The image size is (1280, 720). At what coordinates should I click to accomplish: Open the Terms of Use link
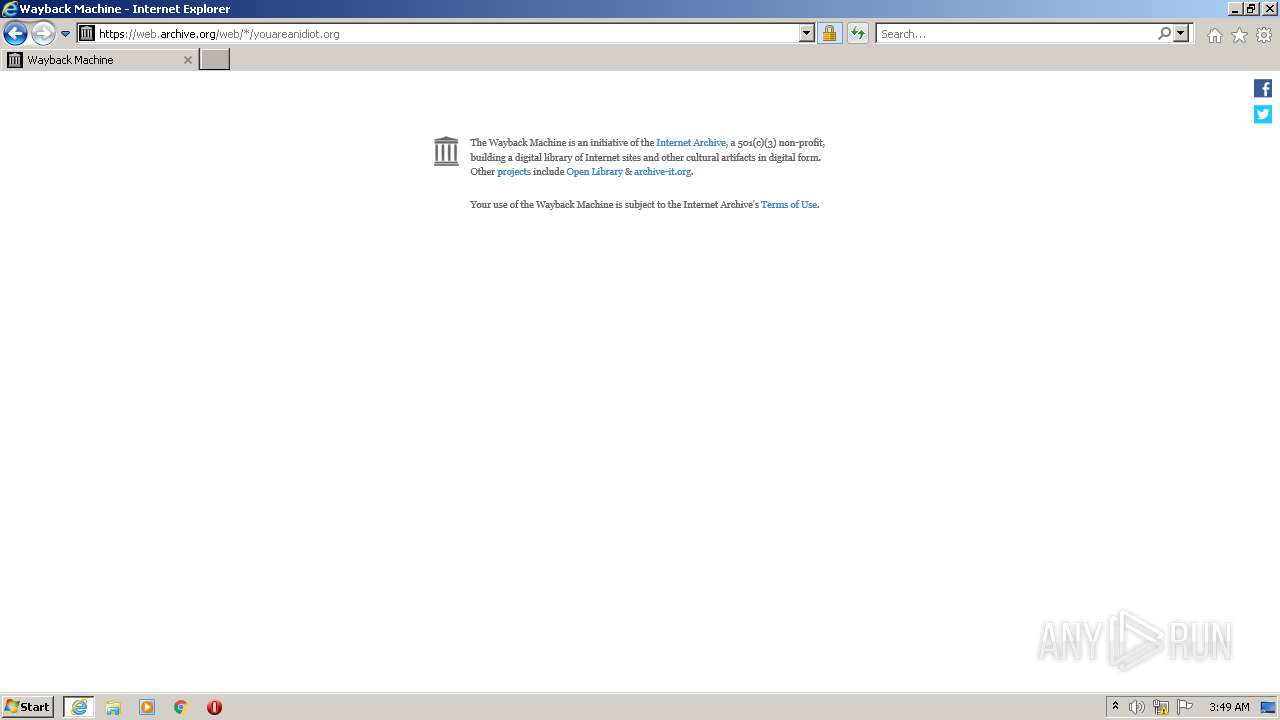[789, 205]
